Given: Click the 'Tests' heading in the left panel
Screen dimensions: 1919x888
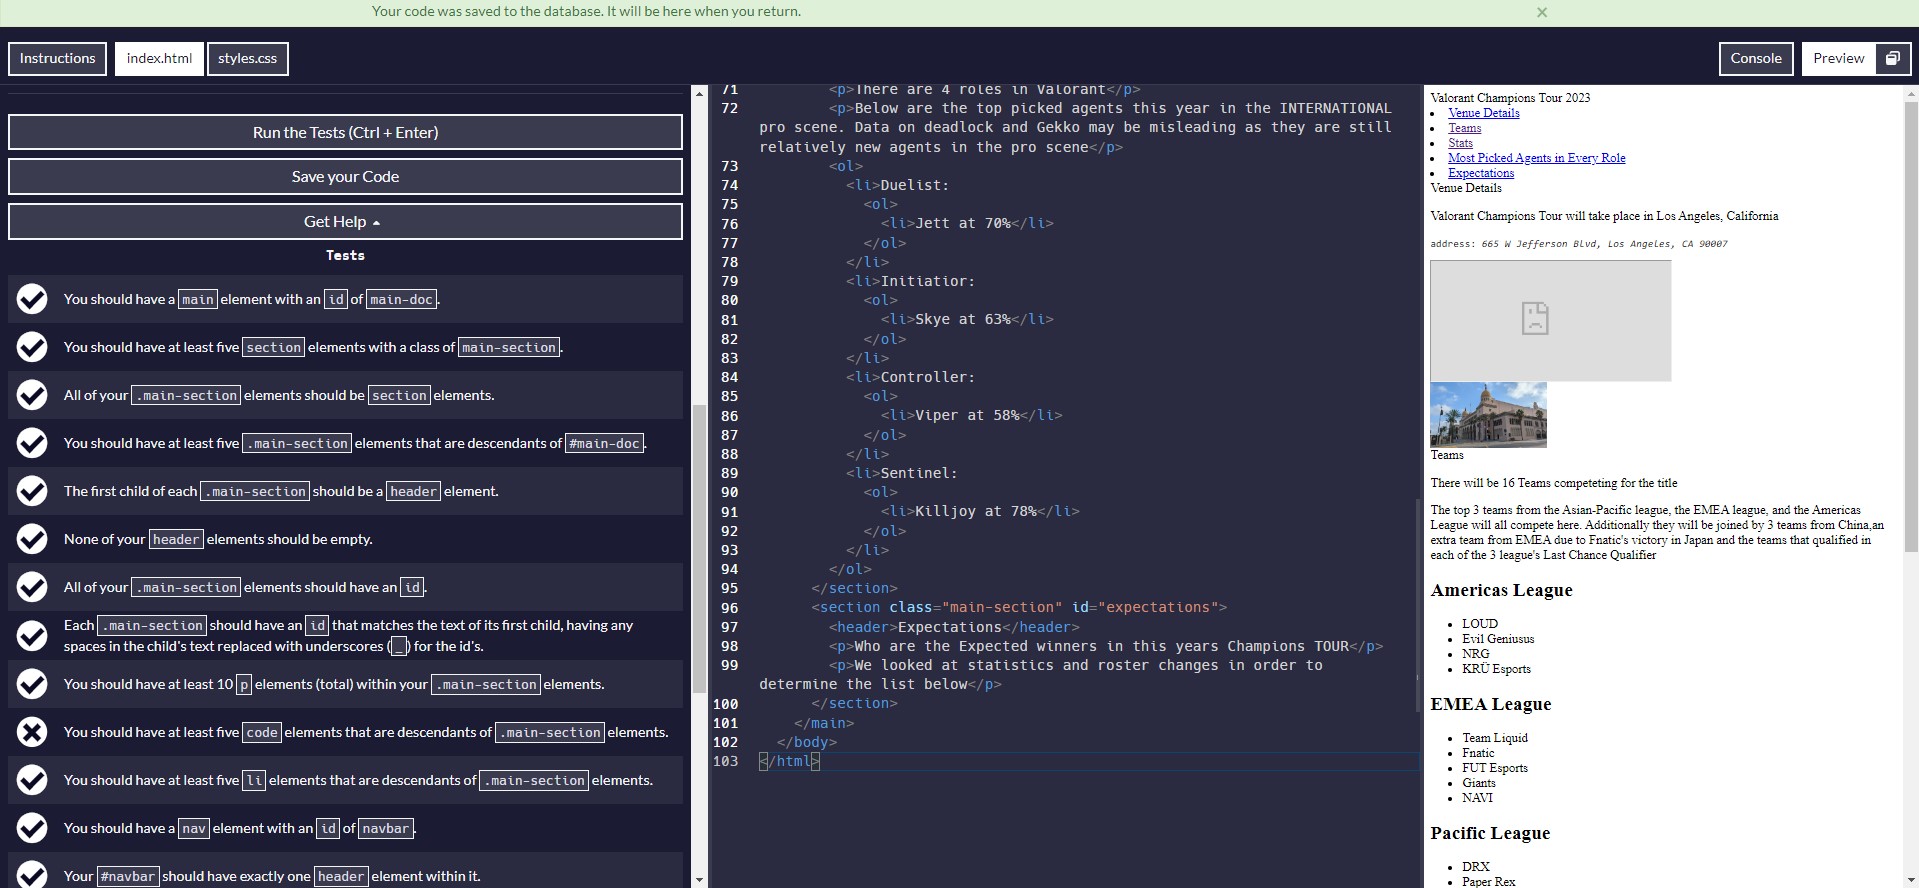Looking at the screenshot, I should coord(345,255).
